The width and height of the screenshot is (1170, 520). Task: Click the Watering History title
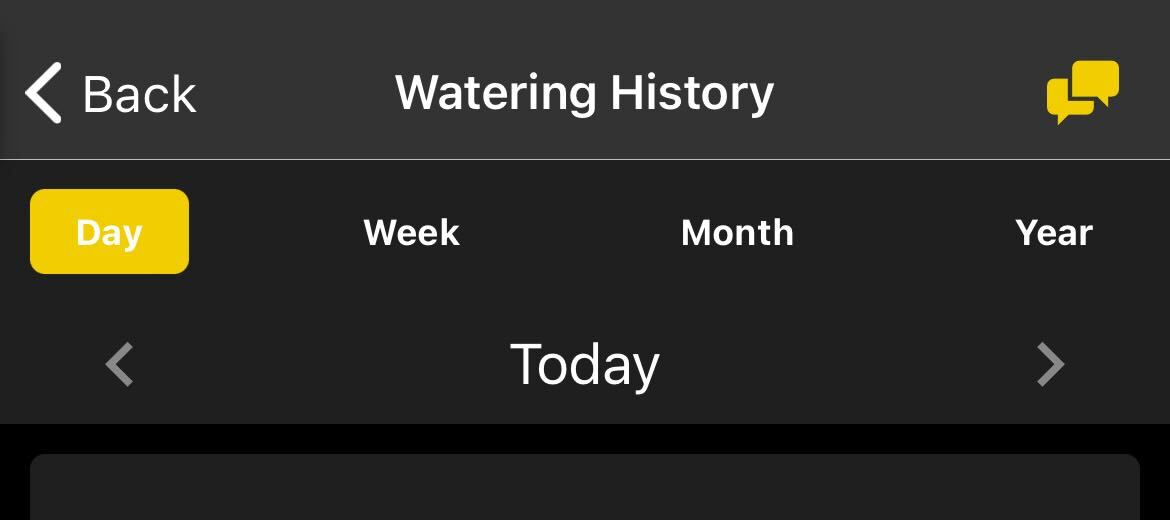[x=584, y=92]
